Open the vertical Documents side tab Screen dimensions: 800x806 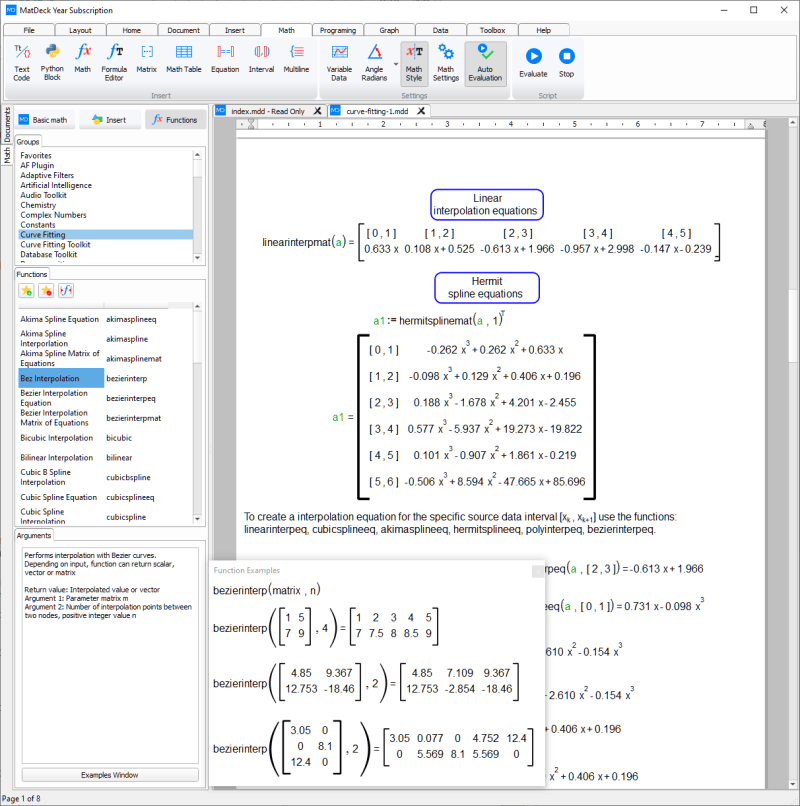pos(7,125)
